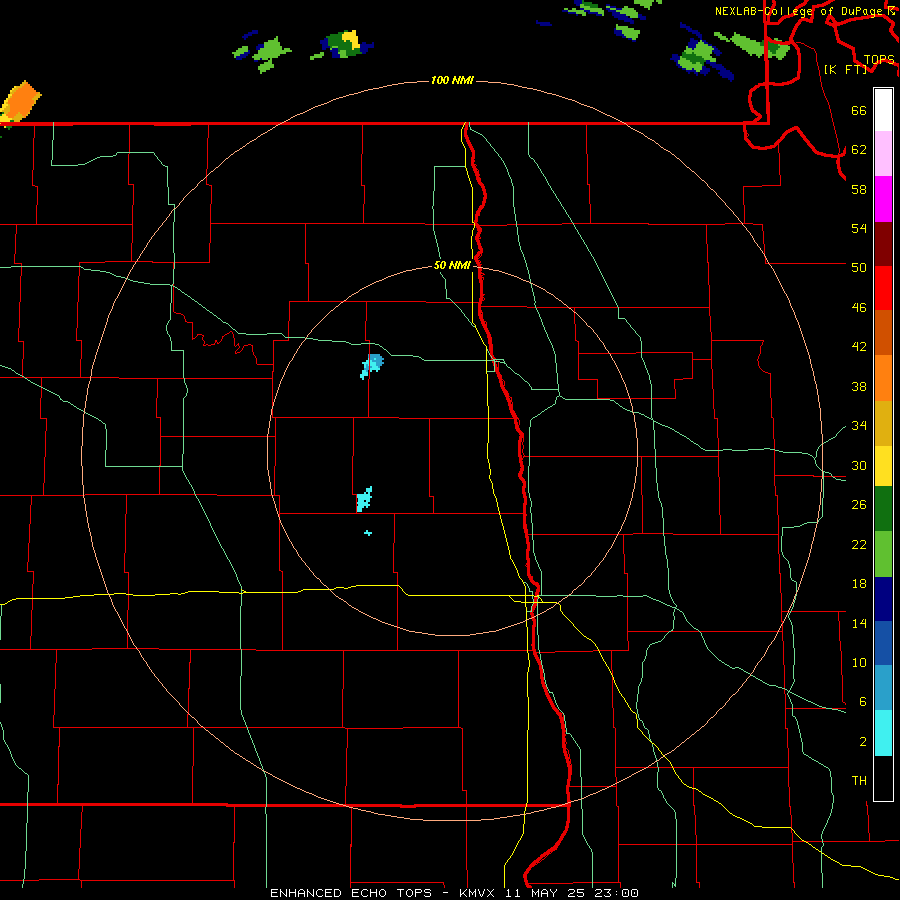Select the "50" legend value
The image size is (900, 900).
point(859,267)
